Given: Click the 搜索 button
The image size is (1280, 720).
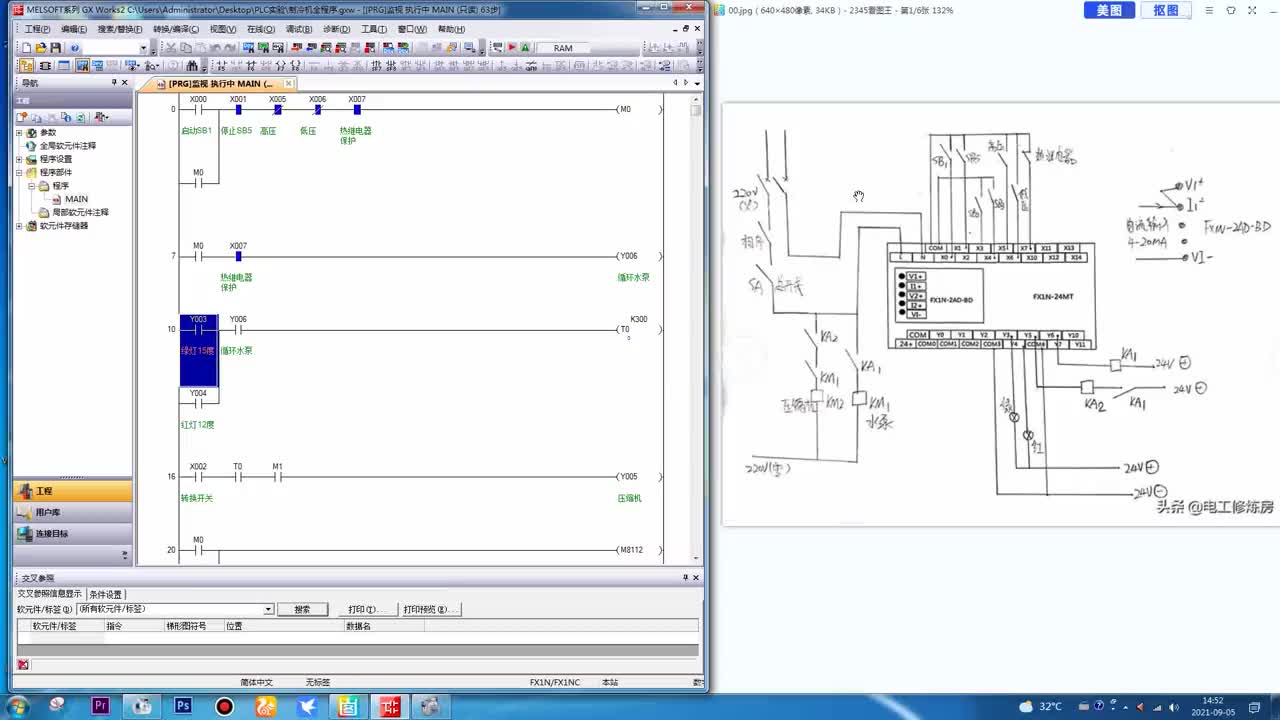Looking at the screenshot, I should pyautogui.click(x=302, y=609).
